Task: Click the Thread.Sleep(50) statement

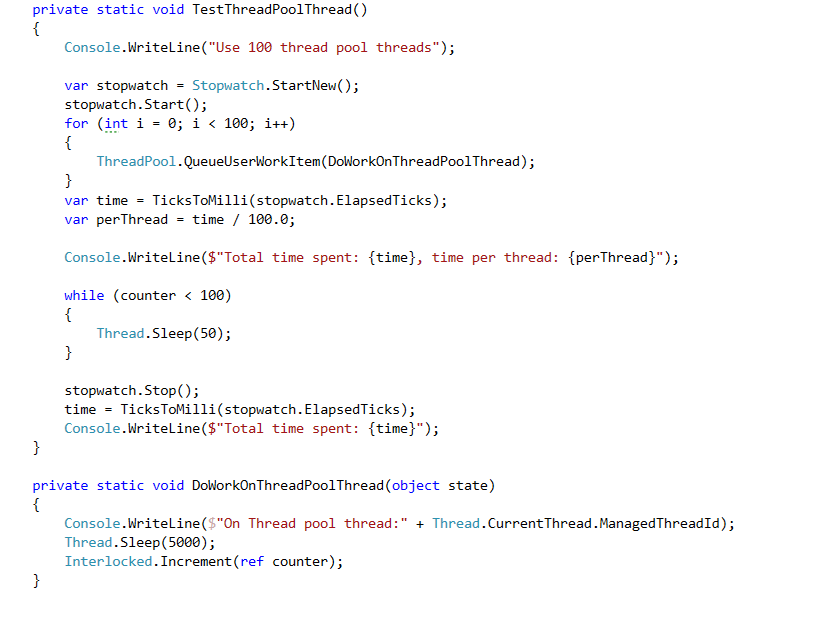Action: tap(164, 333)
